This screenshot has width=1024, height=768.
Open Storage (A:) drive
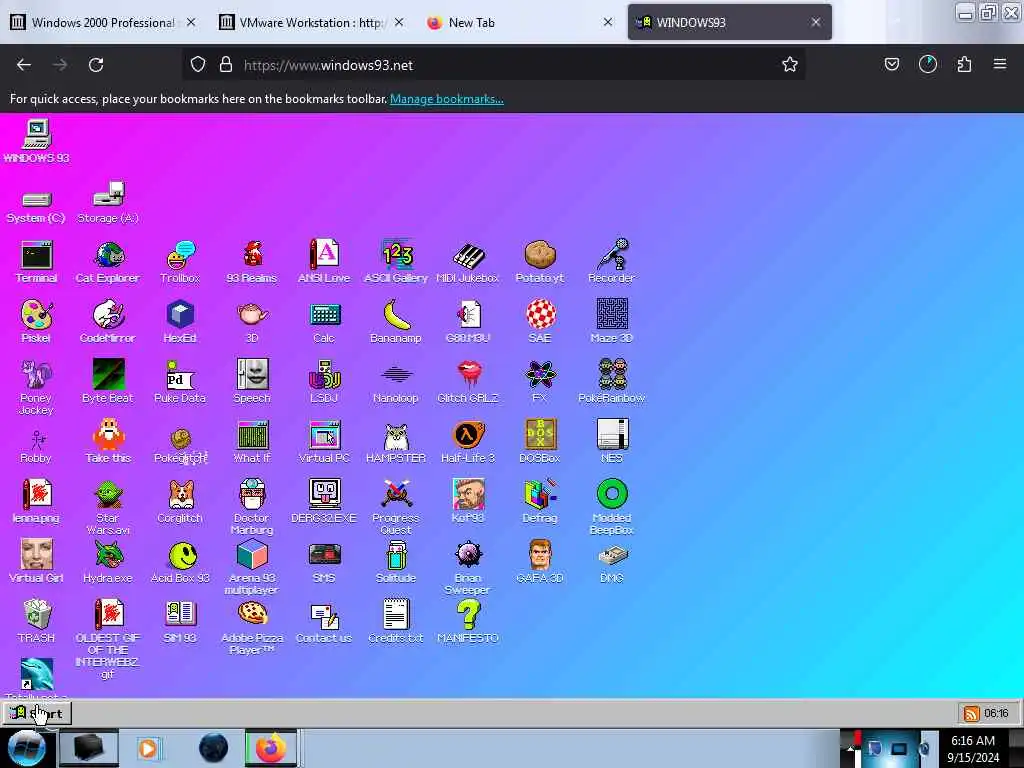tap(108, 202)
